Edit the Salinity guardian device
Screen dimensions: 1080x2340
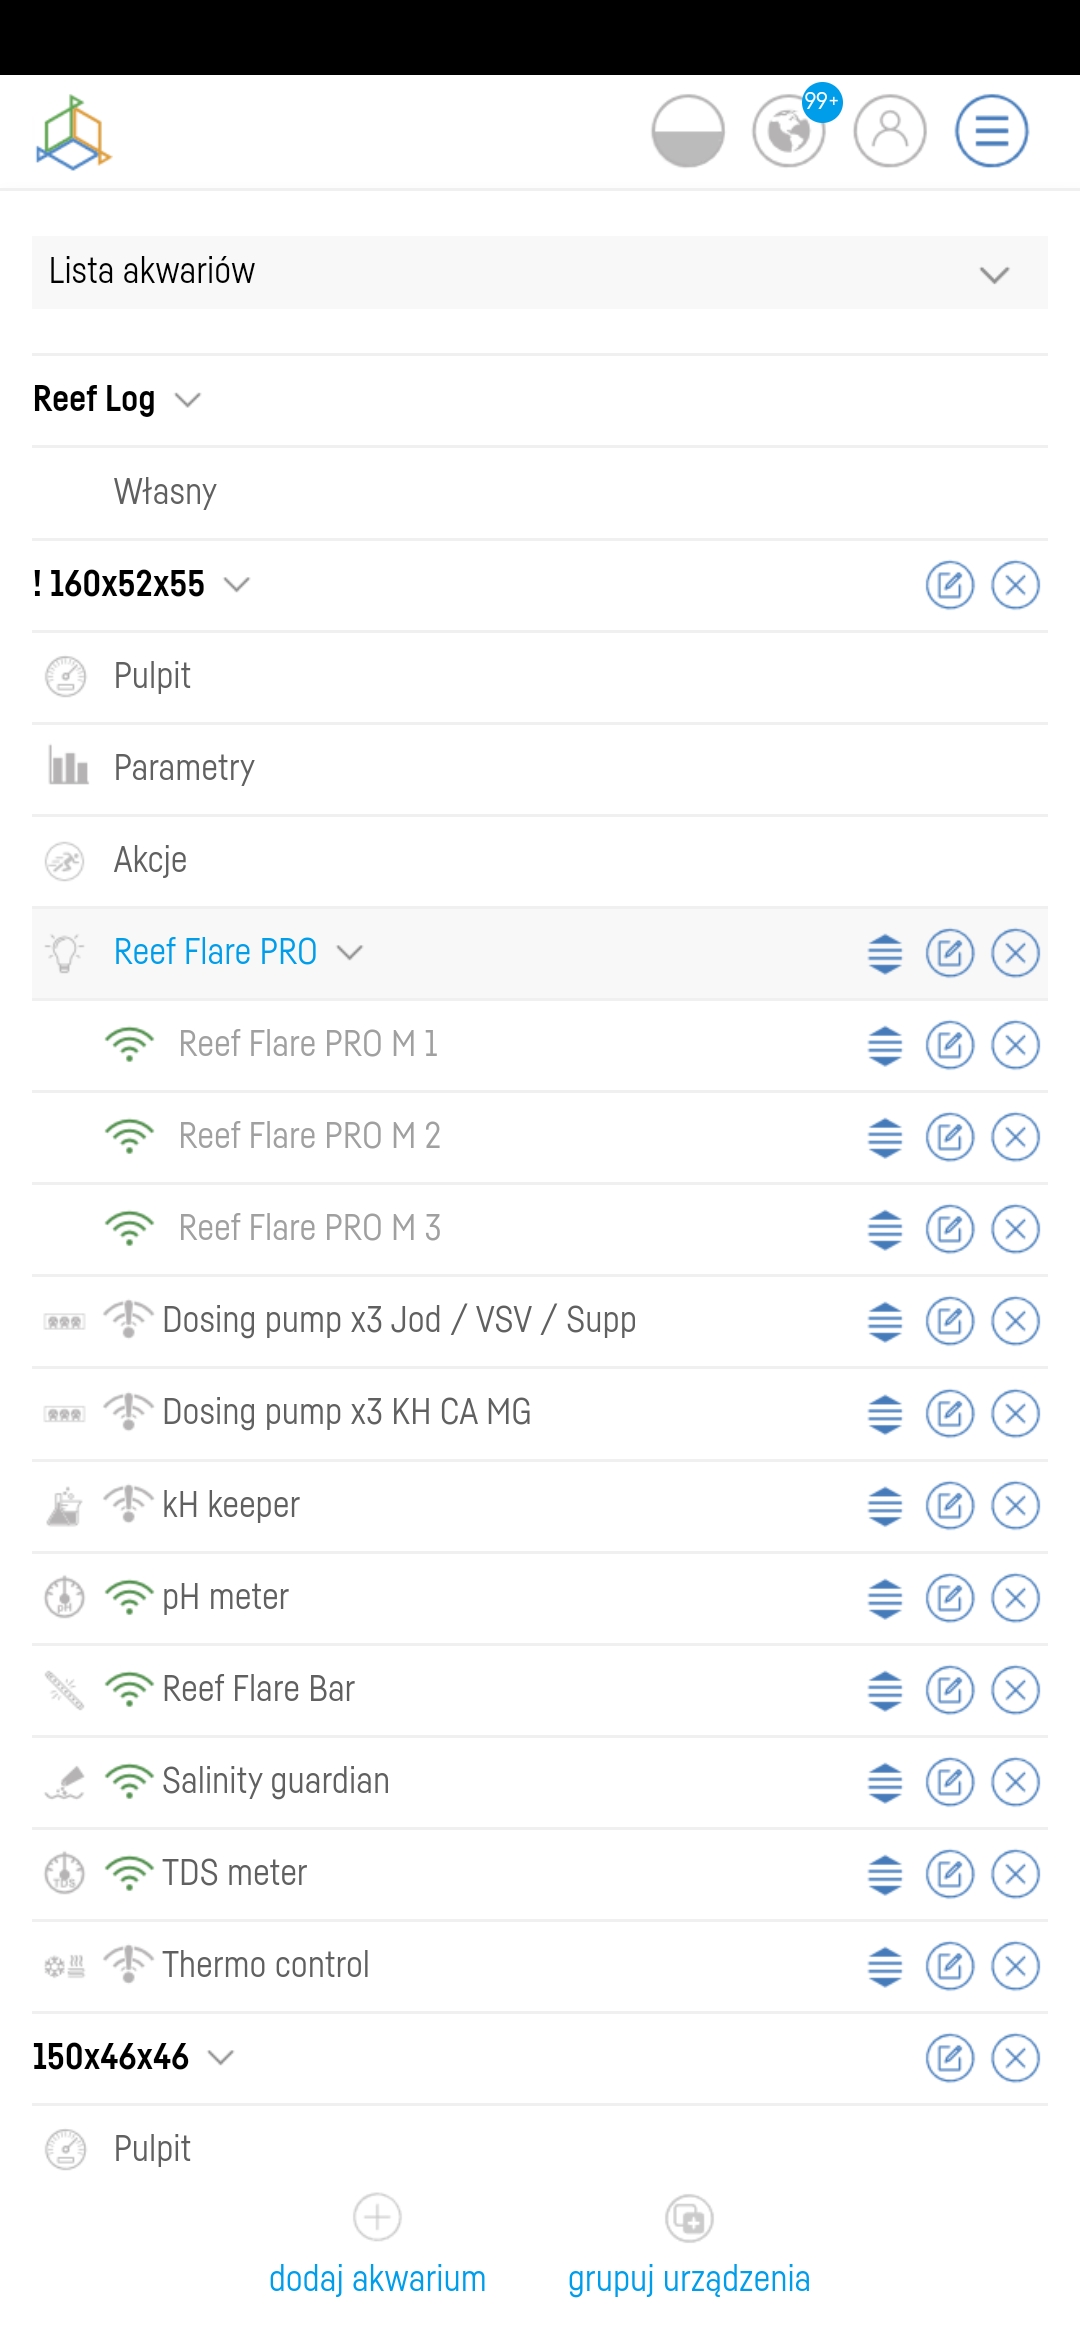coord(949,1782)
